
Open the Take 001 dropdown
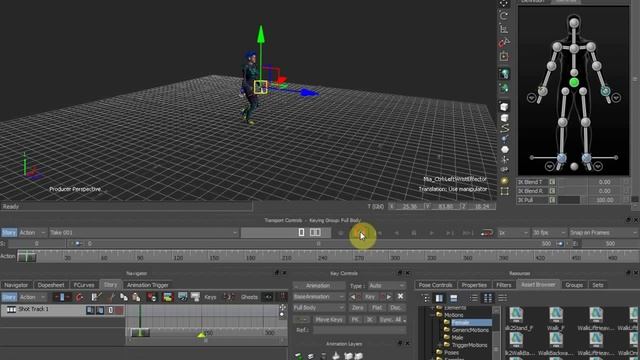144,233
